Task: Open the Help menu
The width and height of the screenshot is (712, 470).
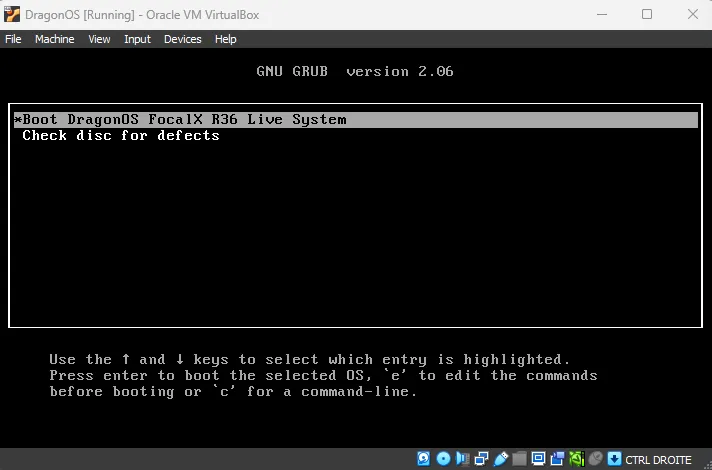Action: (x=225, y=39)
